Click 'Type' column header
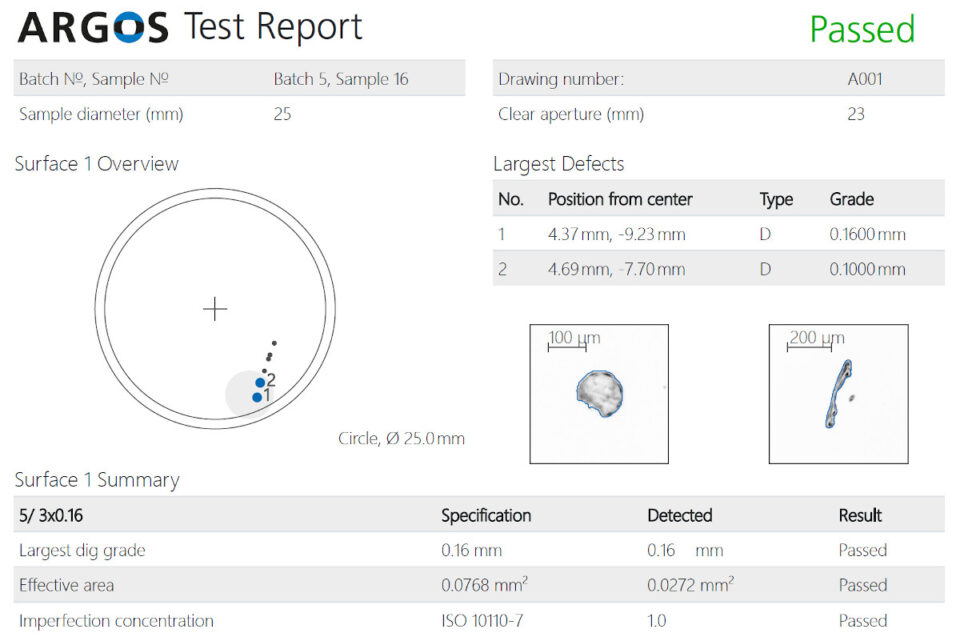 776,200
